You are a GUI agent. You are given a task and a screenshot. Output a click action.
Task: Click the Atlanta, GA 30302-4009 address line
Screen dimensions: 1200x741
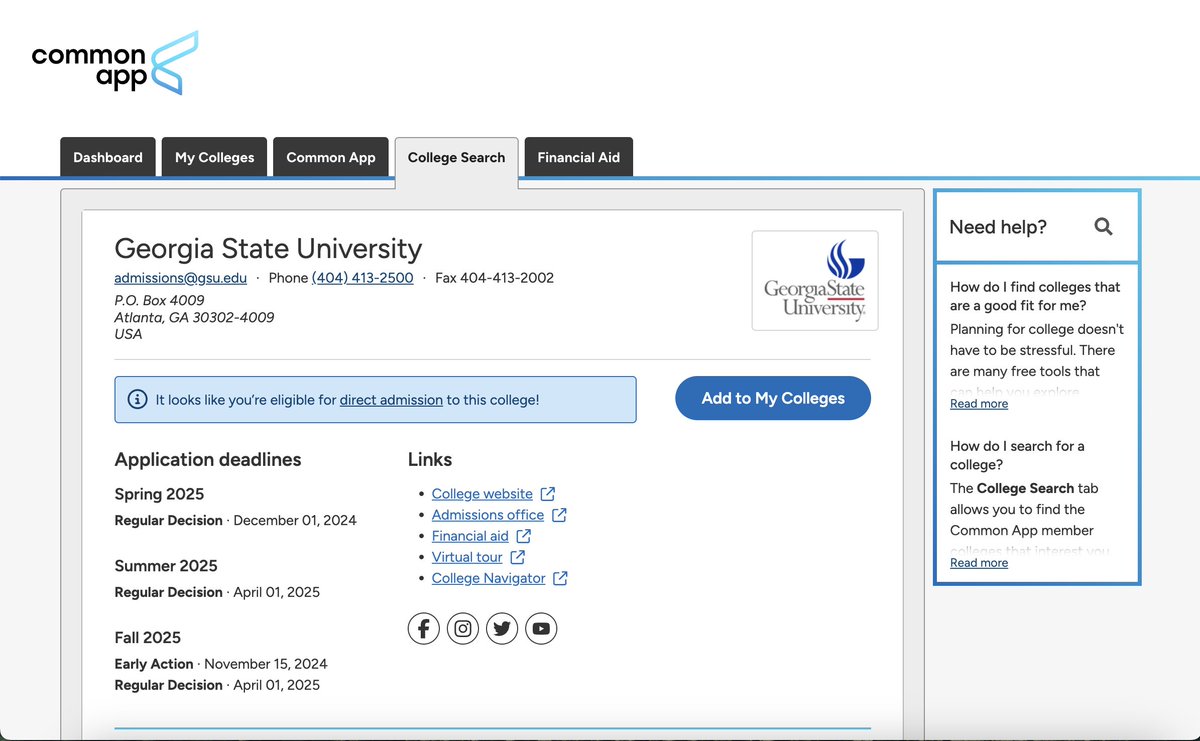point(194,317)
